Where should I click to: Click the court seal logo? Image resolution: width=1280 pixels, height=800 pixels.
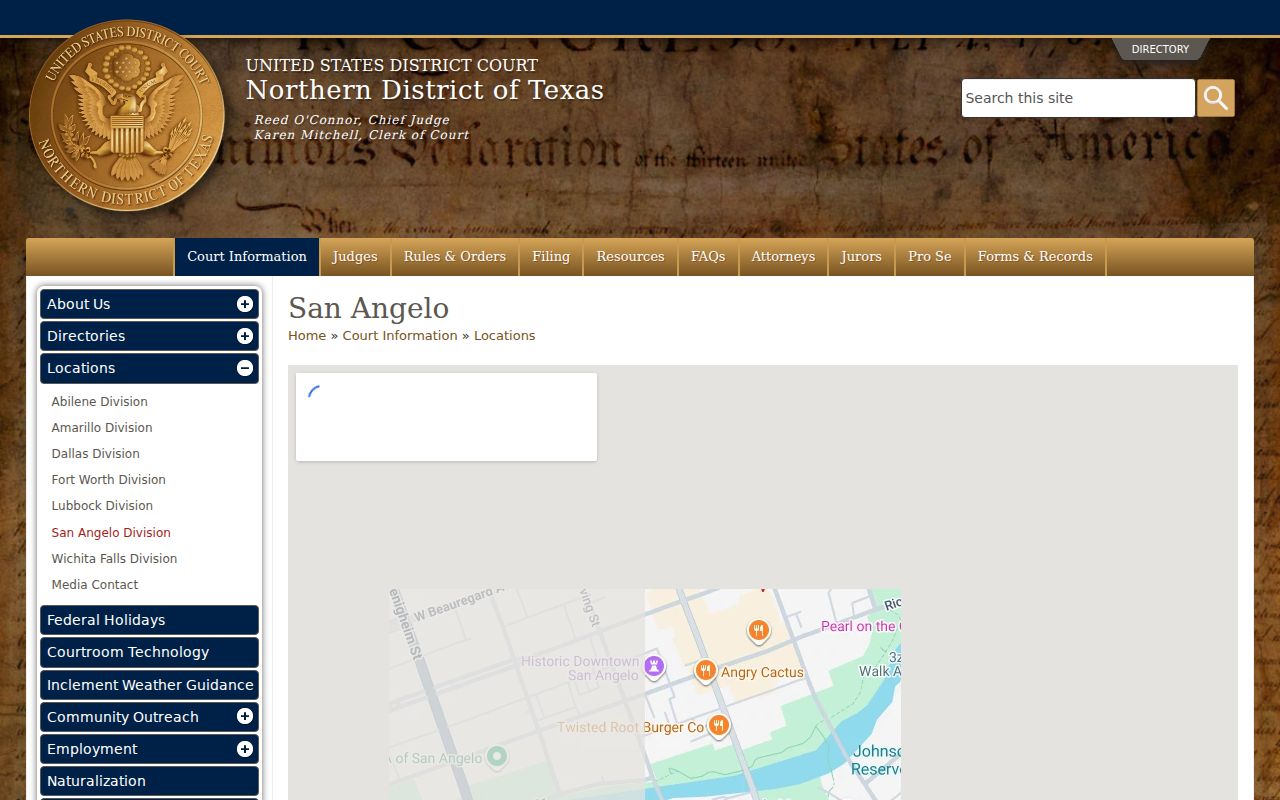pyautogui.click(x=127, y=116)
